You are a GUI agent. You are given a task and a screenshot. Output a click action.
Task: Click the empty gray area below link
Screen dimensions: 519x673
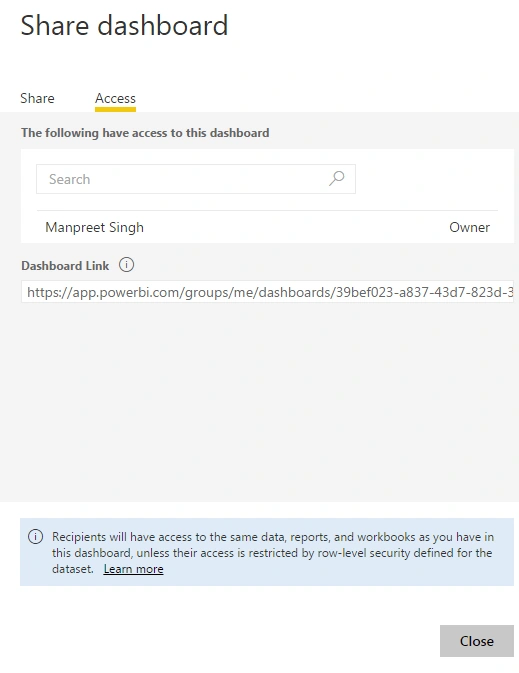259,402
